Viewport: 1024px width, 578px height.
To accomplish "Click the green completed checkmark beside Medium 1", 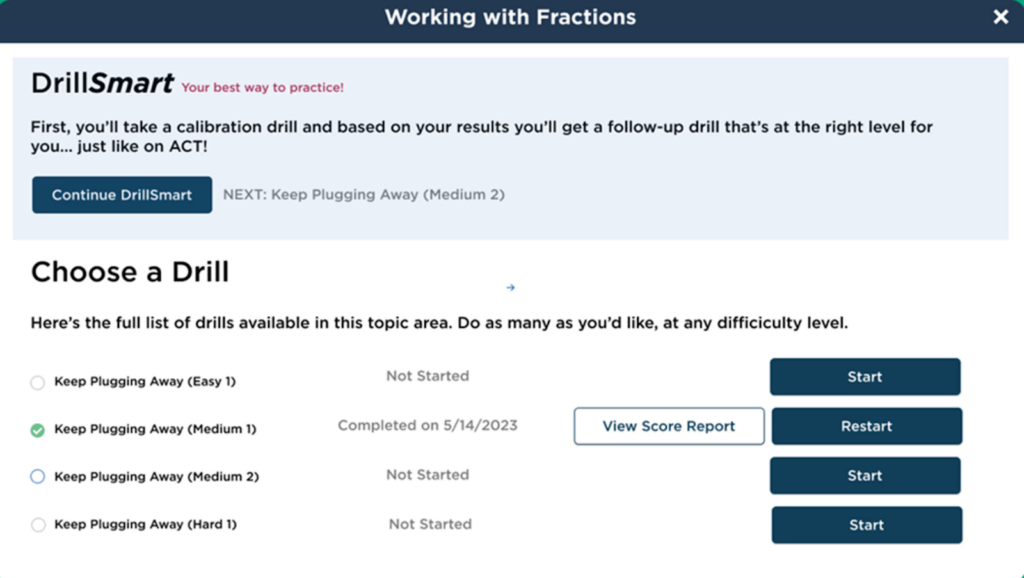I will (37, 430).
